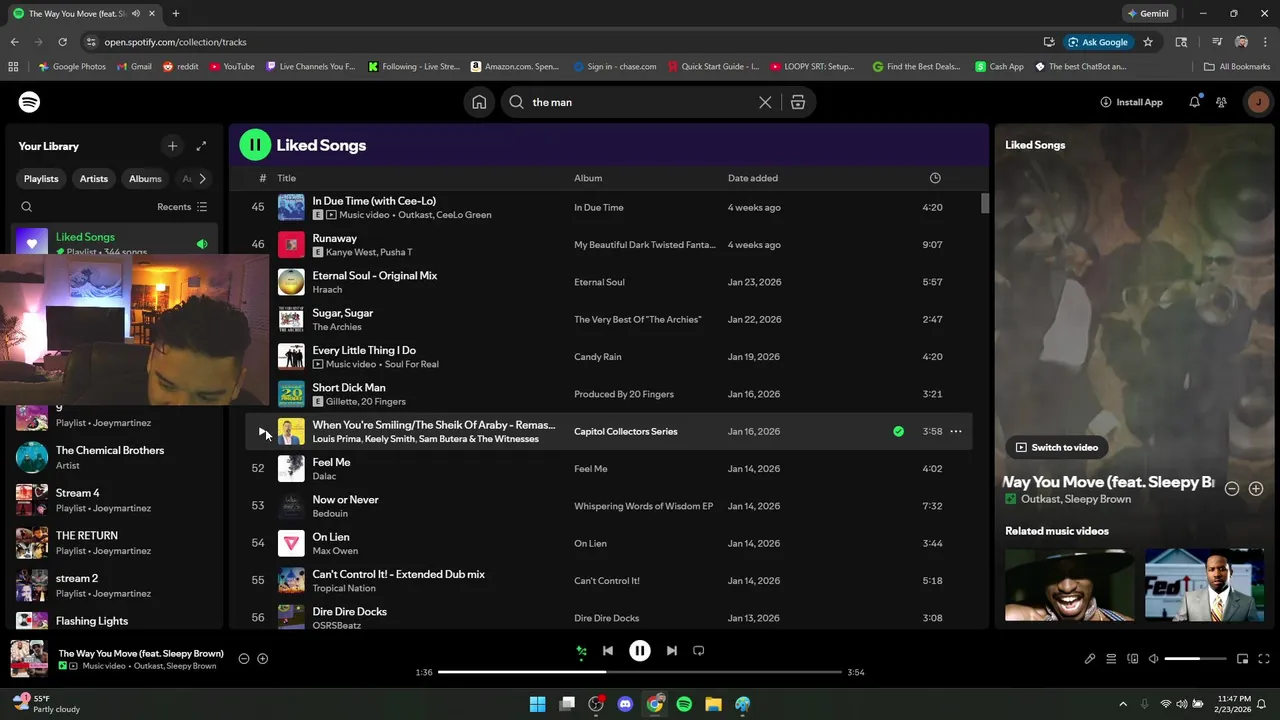Remove song via minus icon in right panel
The image size is (1280, 720).
(x=1232, y=489)
